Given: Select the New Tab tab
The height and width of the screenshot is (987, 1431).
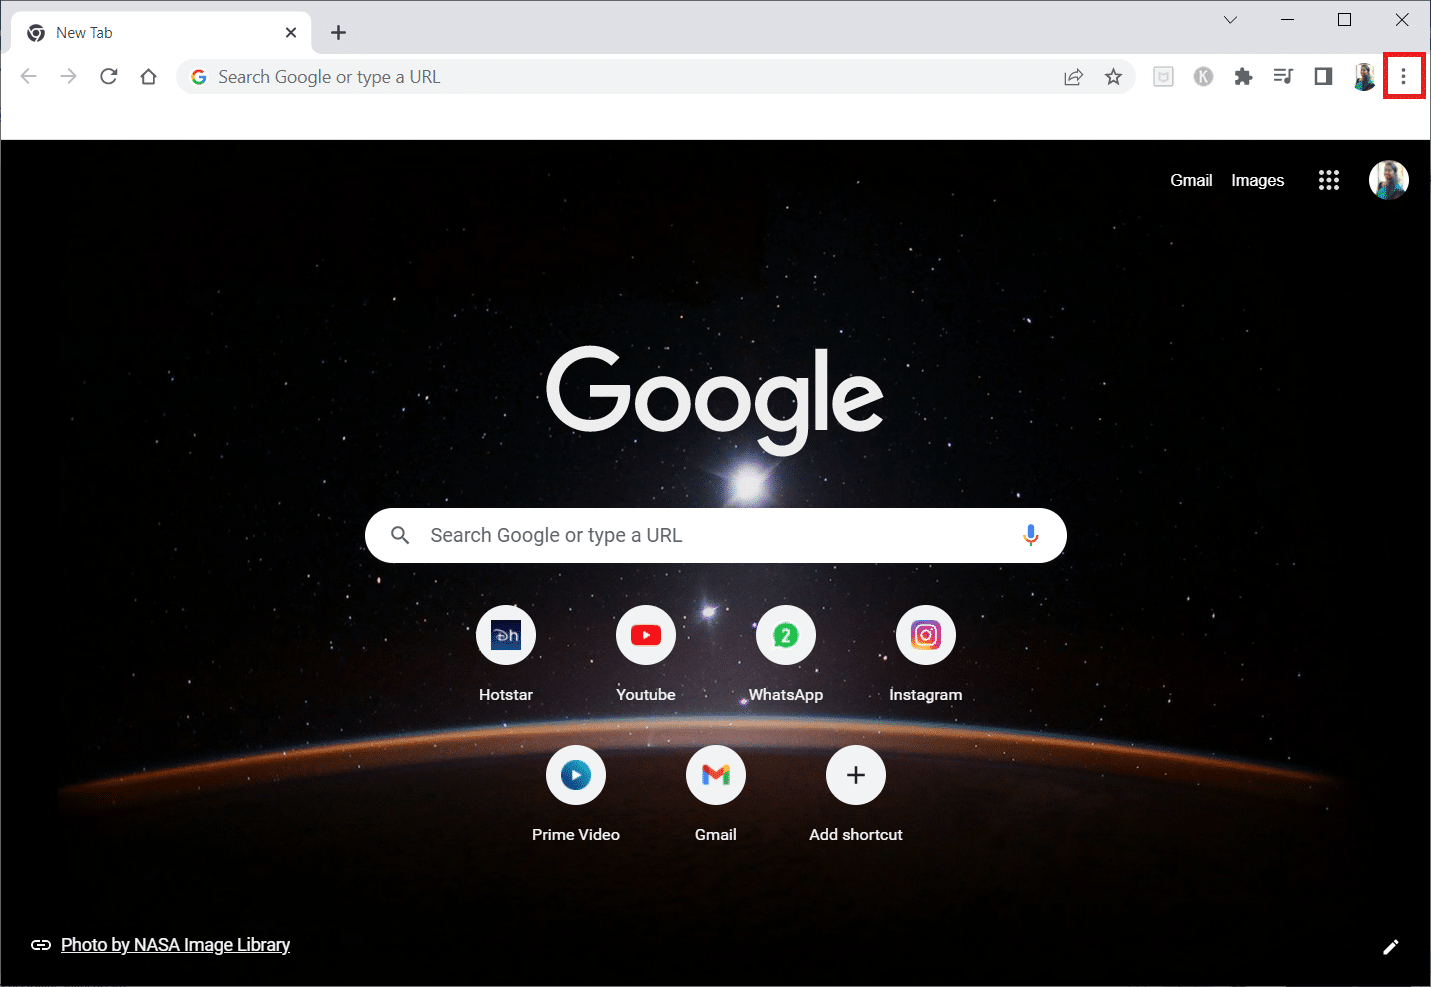Looking at the screenshot, I should 160,33.
